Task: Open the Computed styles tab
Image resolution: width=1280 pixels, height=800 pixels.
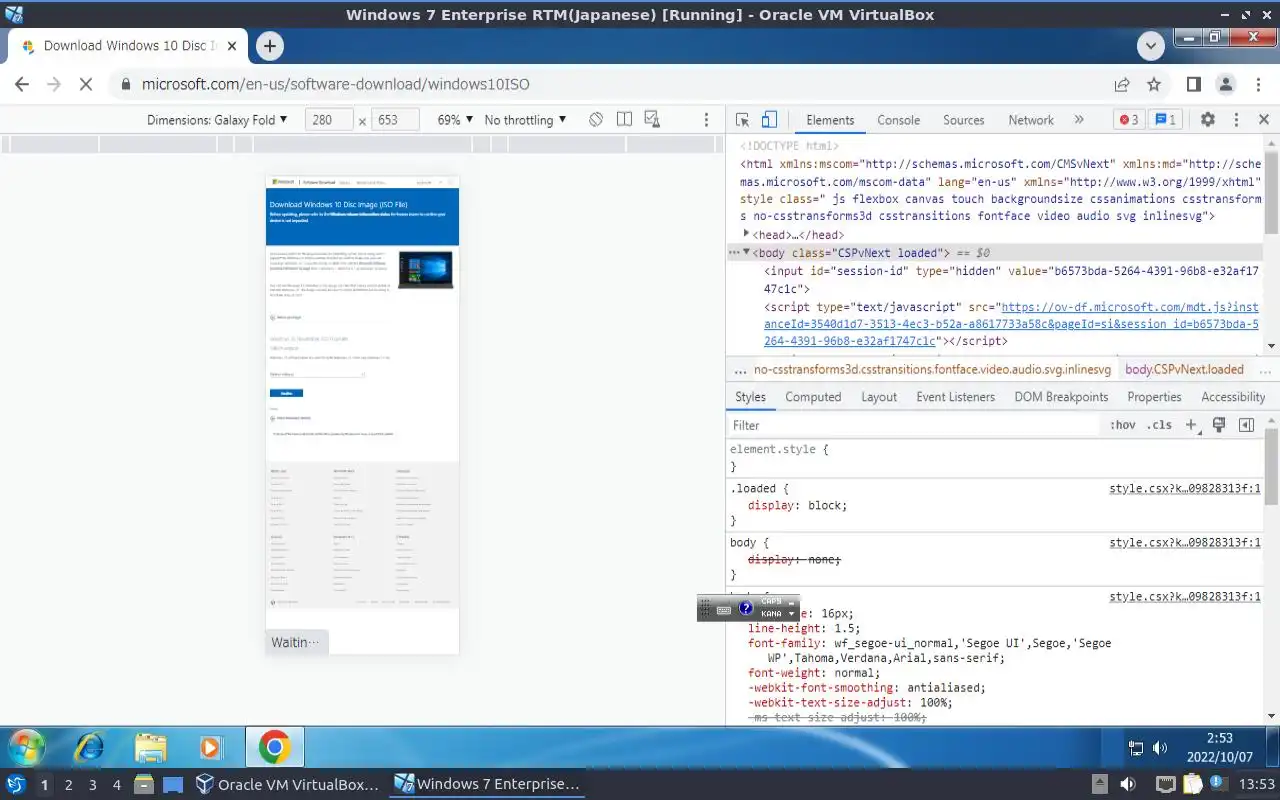Action: pos(813,397)
